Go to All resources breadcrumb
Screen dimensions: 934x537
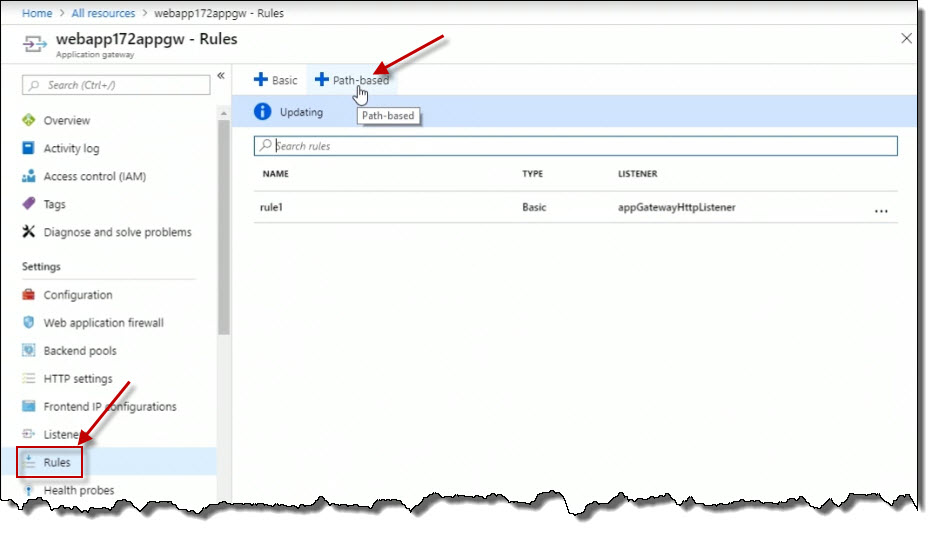103,13
